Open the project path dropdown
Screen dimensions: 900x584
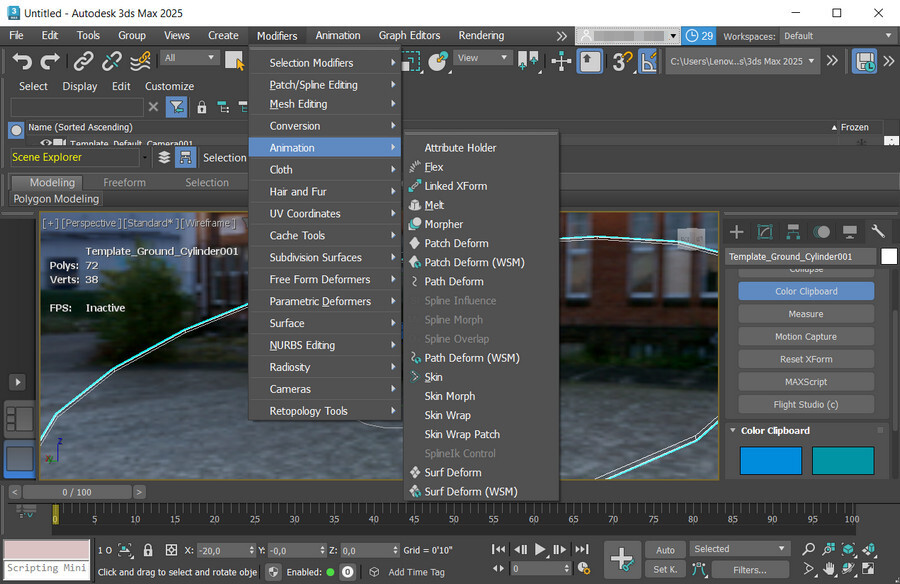(742, 61)
